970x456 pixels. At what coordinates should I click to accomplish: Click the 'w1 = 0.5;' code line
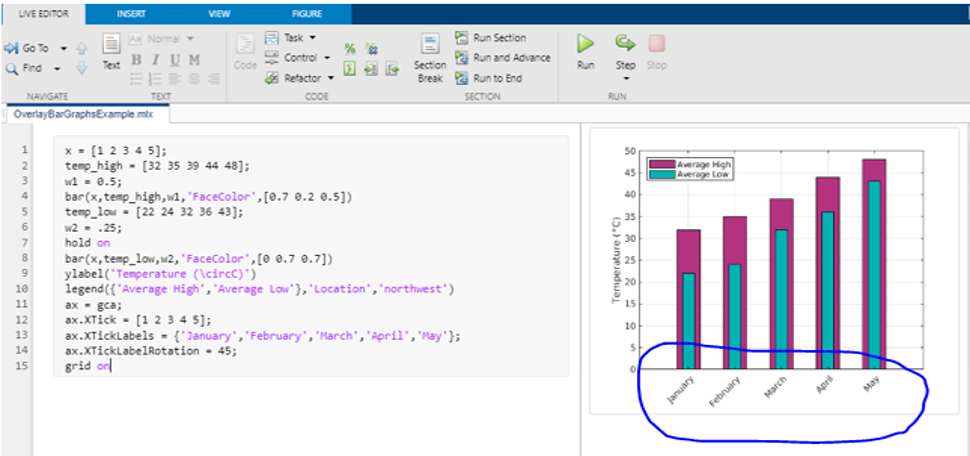pos(93,181)
